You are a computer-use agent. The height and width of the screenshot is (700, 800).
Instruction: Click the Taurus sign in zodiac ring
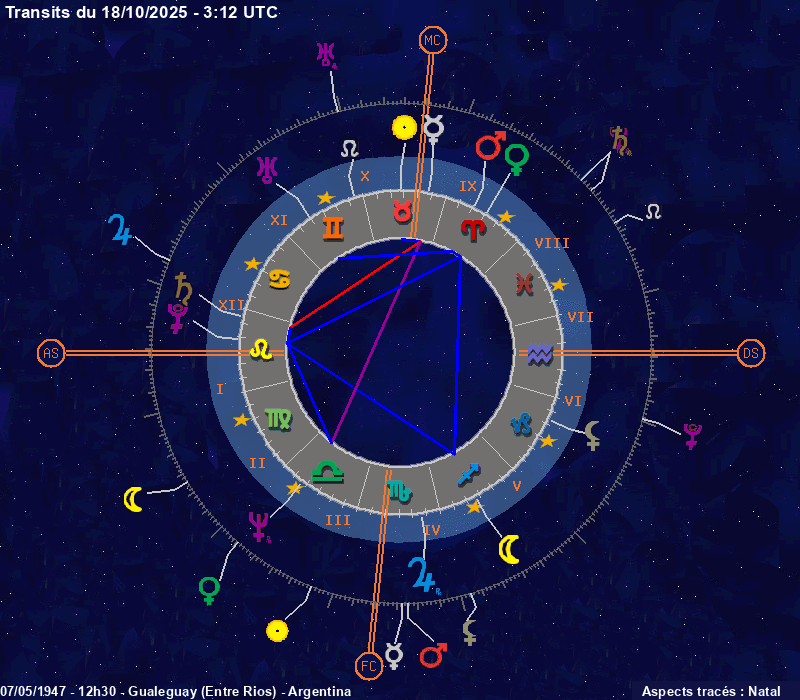[402, 211]
